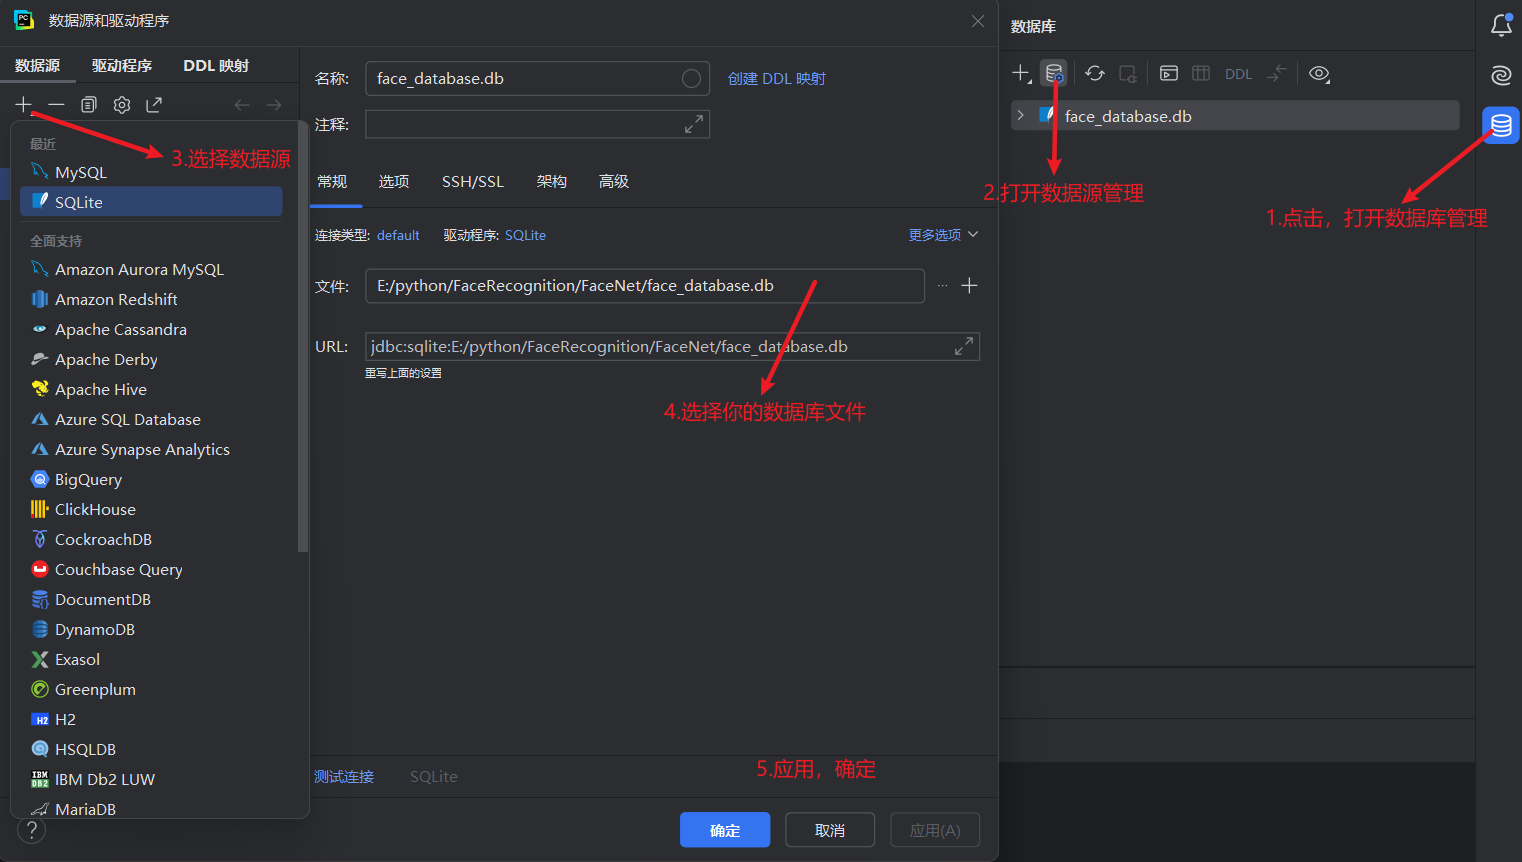Image resolution: width=1522 pixels, height=862 pixels.
Task: Click the 应用(A) button
Action: pos(935,830)
